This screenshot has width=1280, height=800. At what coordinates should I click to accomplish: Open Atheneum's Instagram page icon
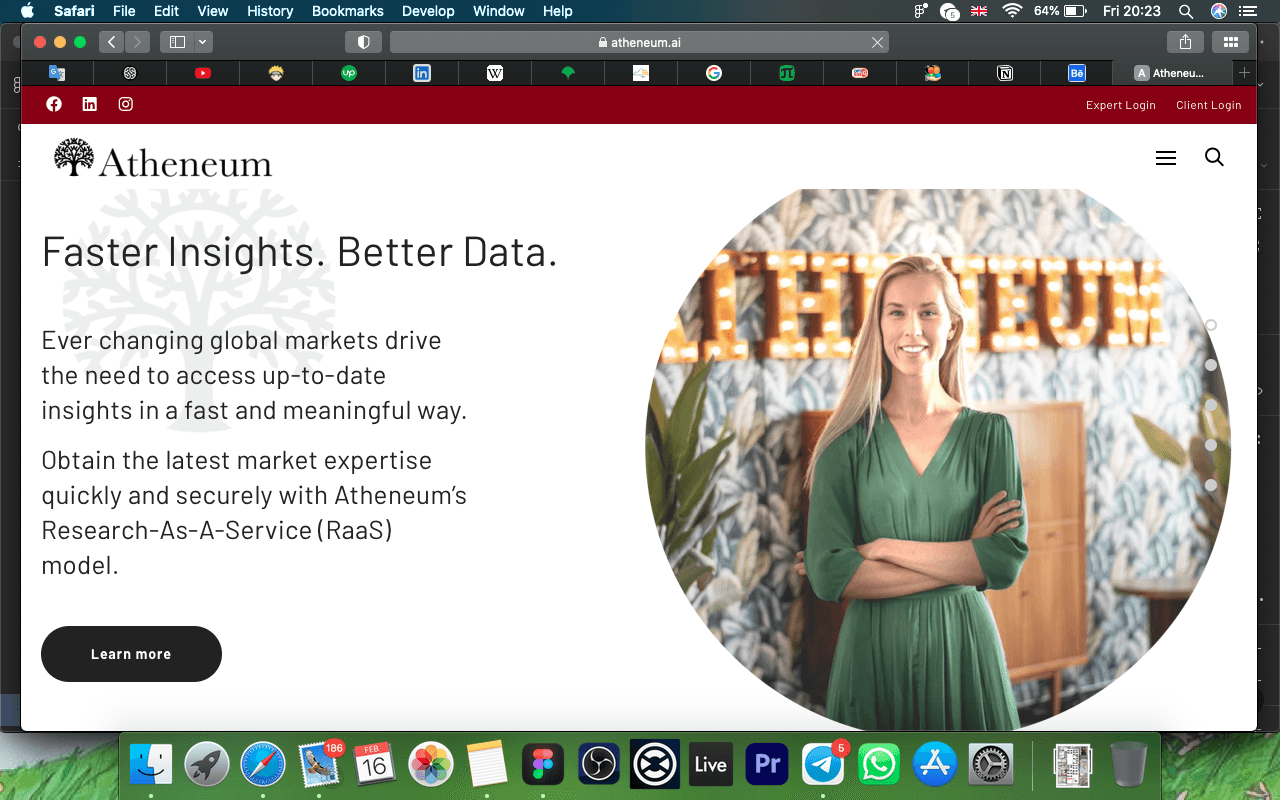tap(126, 104)
